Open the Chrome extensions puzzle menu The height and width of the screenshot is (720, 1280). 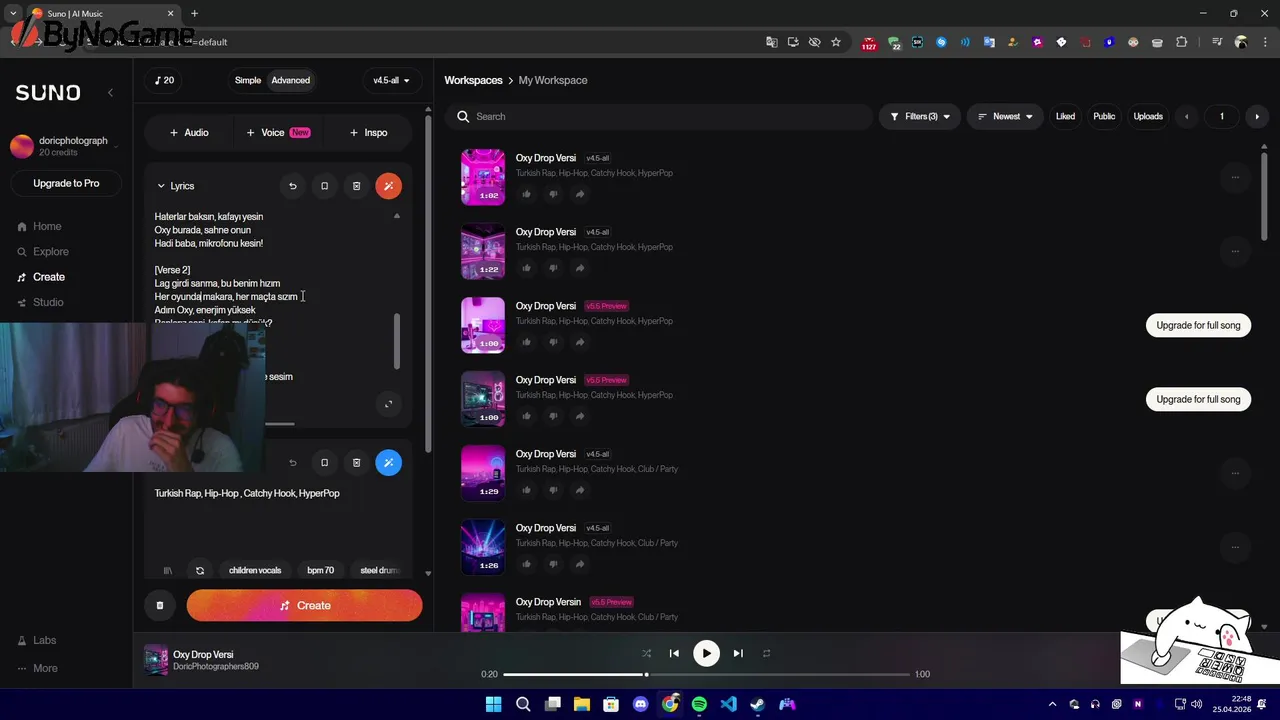click(1182, 42)
